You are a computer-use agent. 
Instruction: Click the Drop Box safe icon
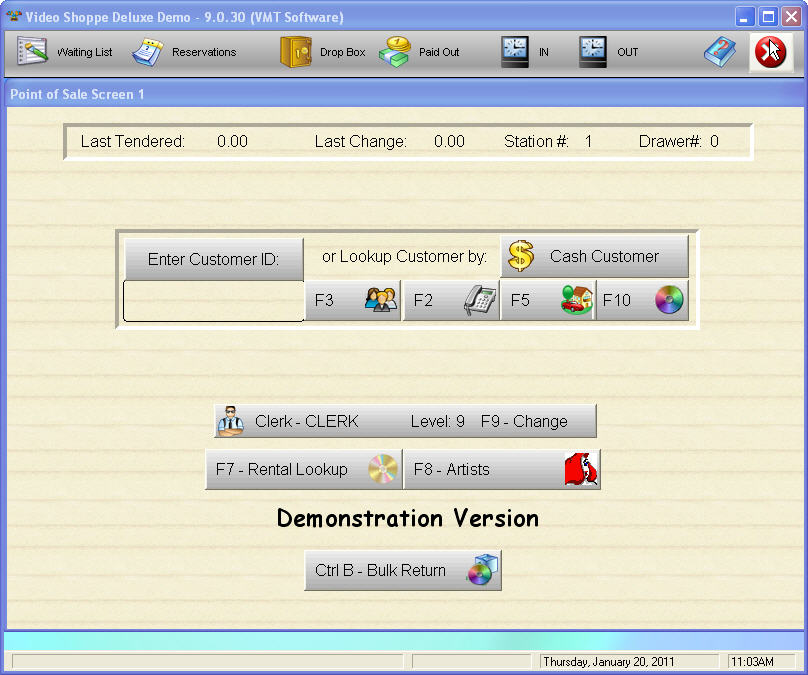296,52
